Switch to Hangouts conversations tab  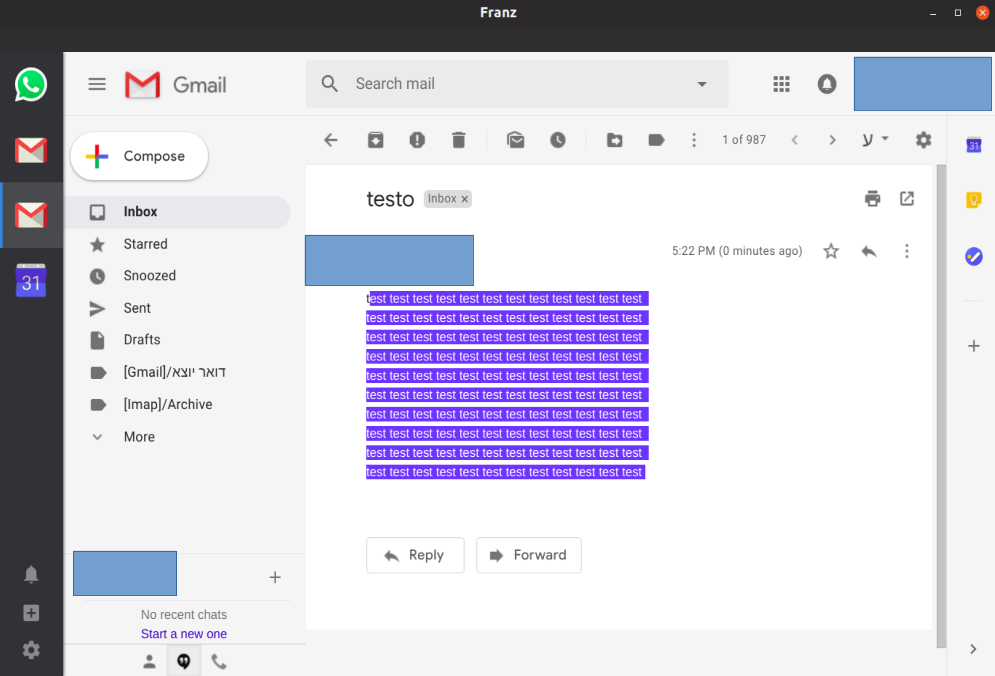click(184, 661)
